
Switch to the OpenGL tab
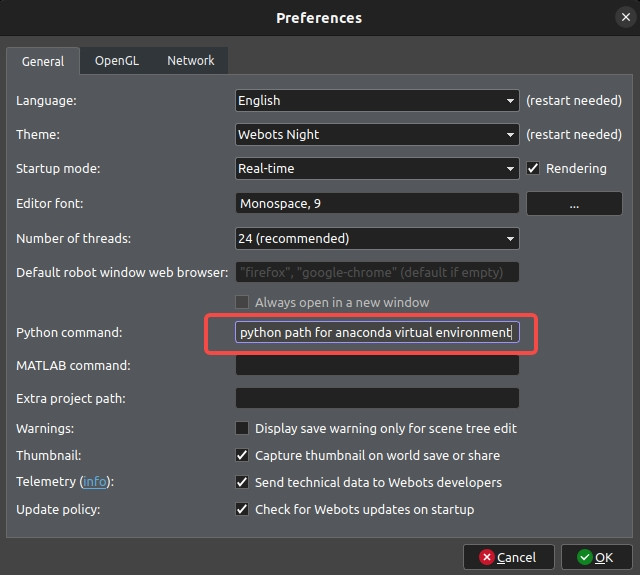pos(117,60)
